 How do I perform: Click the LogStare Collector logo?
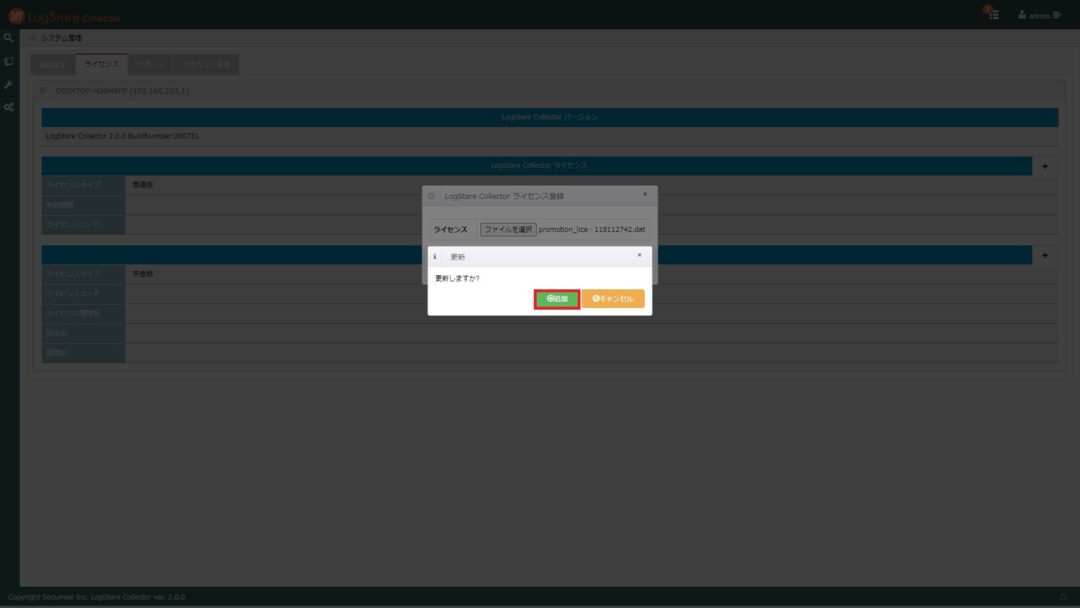[x=65, y=16]
